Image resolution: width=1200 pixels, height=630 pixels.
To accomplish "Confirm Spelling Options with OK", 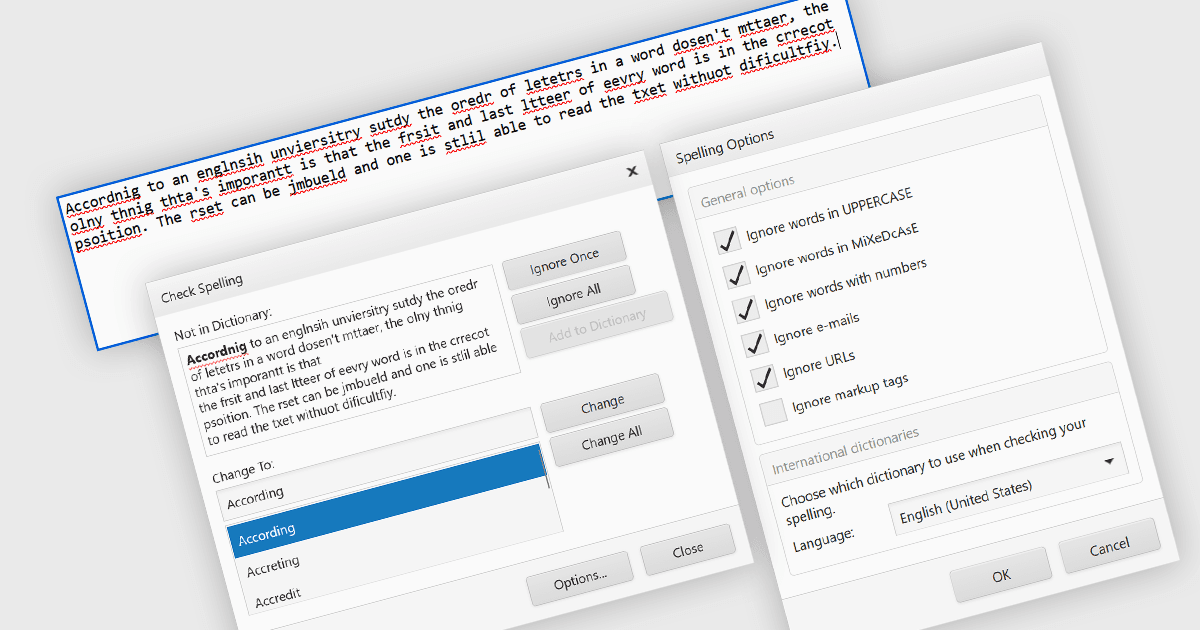I will [x=1001, y=574].
